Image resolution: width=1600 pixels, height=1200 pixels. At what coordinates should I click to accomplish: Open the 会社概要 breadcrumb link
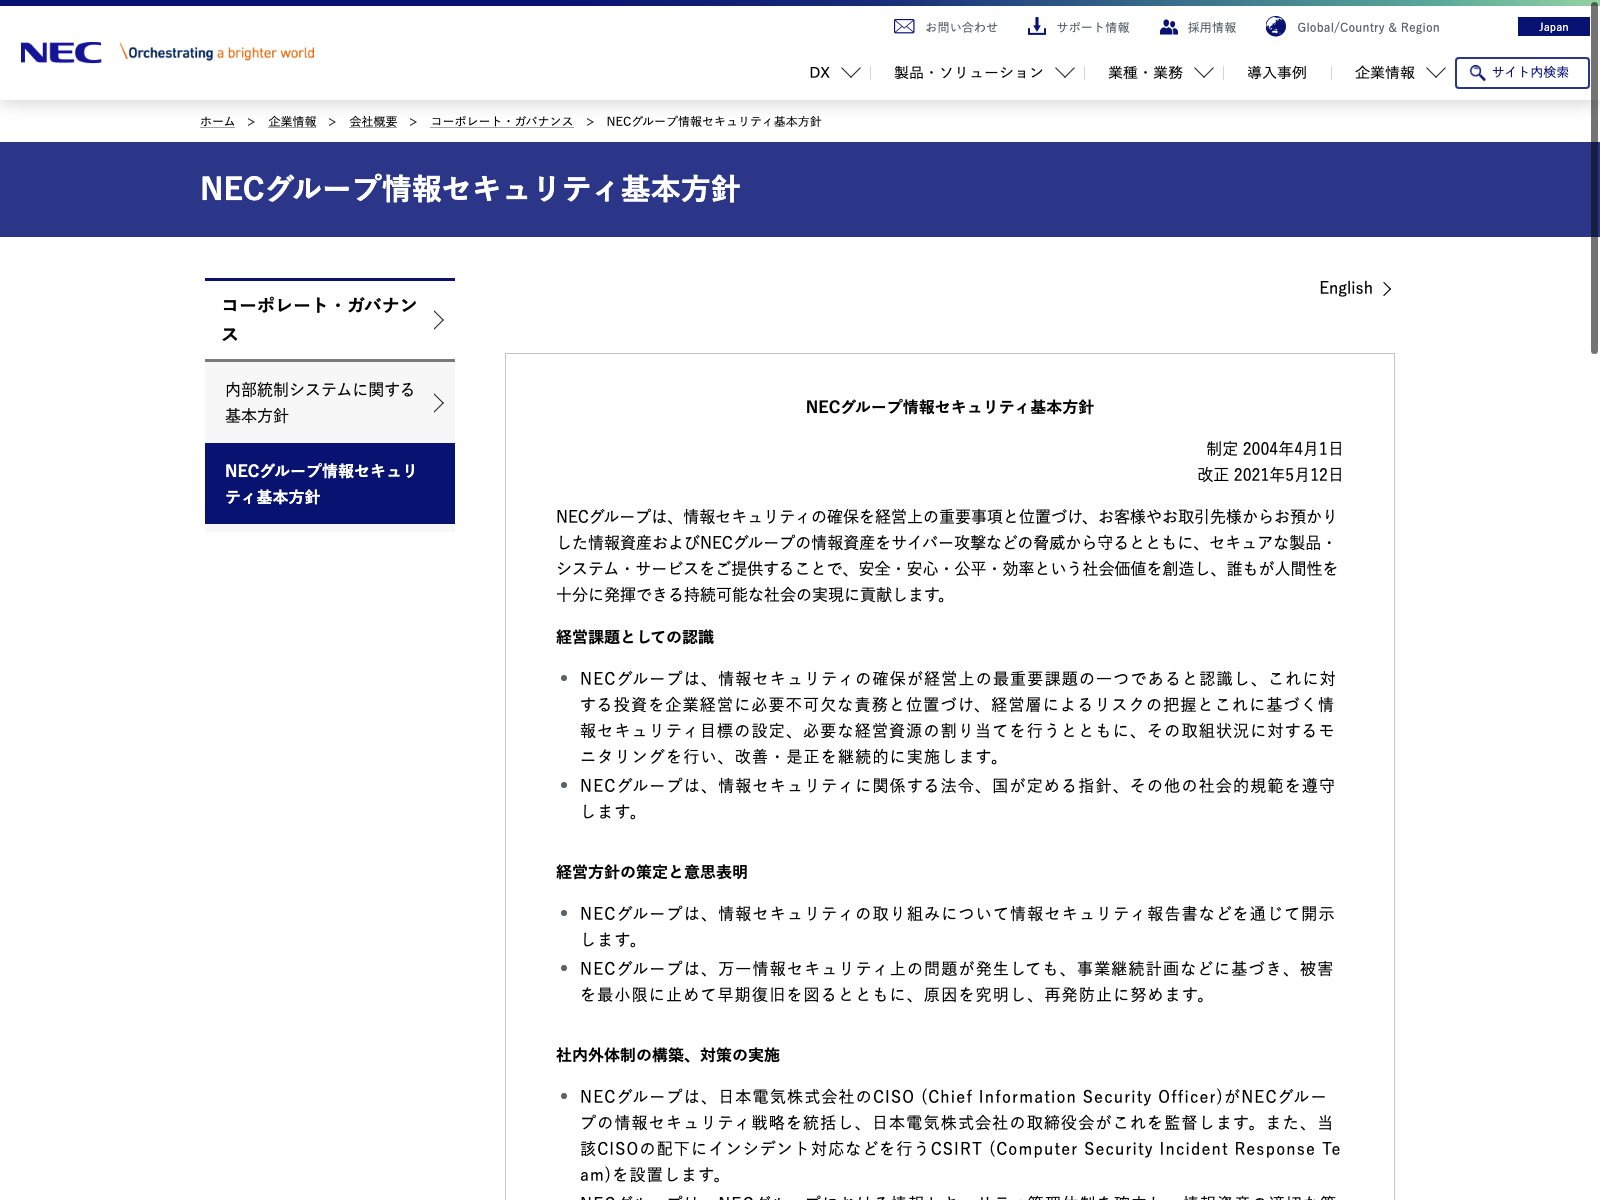coord(373,122)
